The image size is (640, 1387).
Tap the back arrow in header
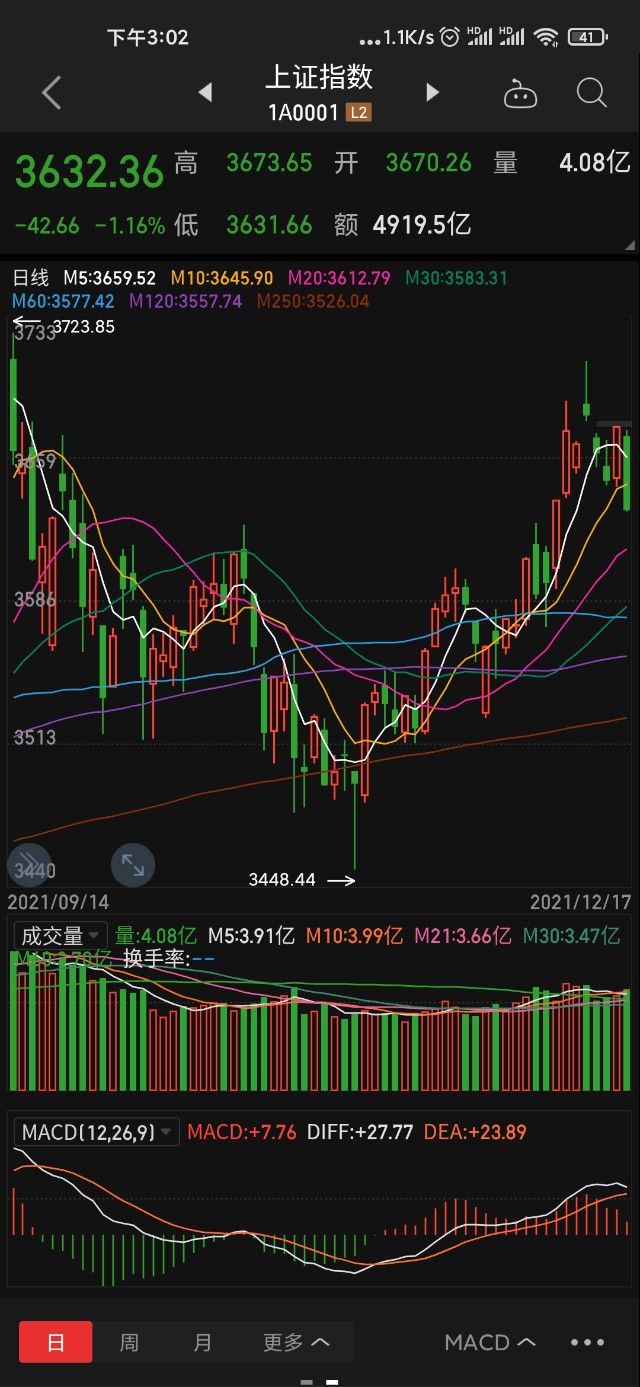point(52,93)
